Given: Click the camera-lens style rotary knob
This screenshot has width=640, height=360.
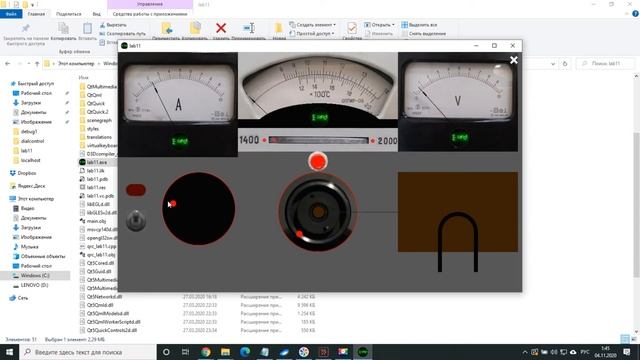Looking at the screenshot, I should tap(318, 211).
